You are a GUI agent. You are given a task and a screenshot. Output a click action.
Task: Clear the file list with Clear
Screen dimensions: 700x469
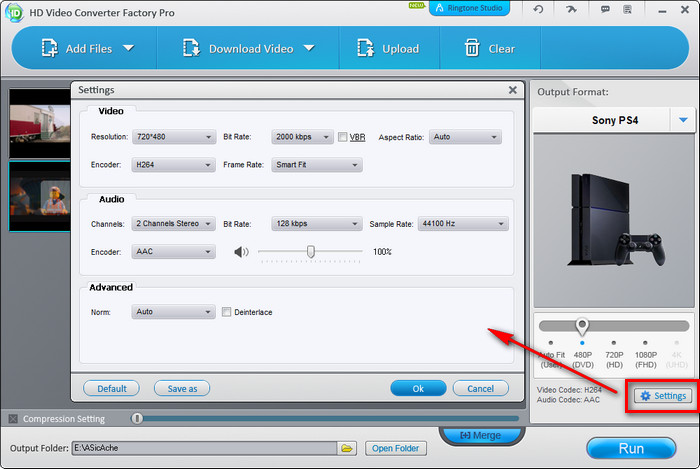pos(490,49)
